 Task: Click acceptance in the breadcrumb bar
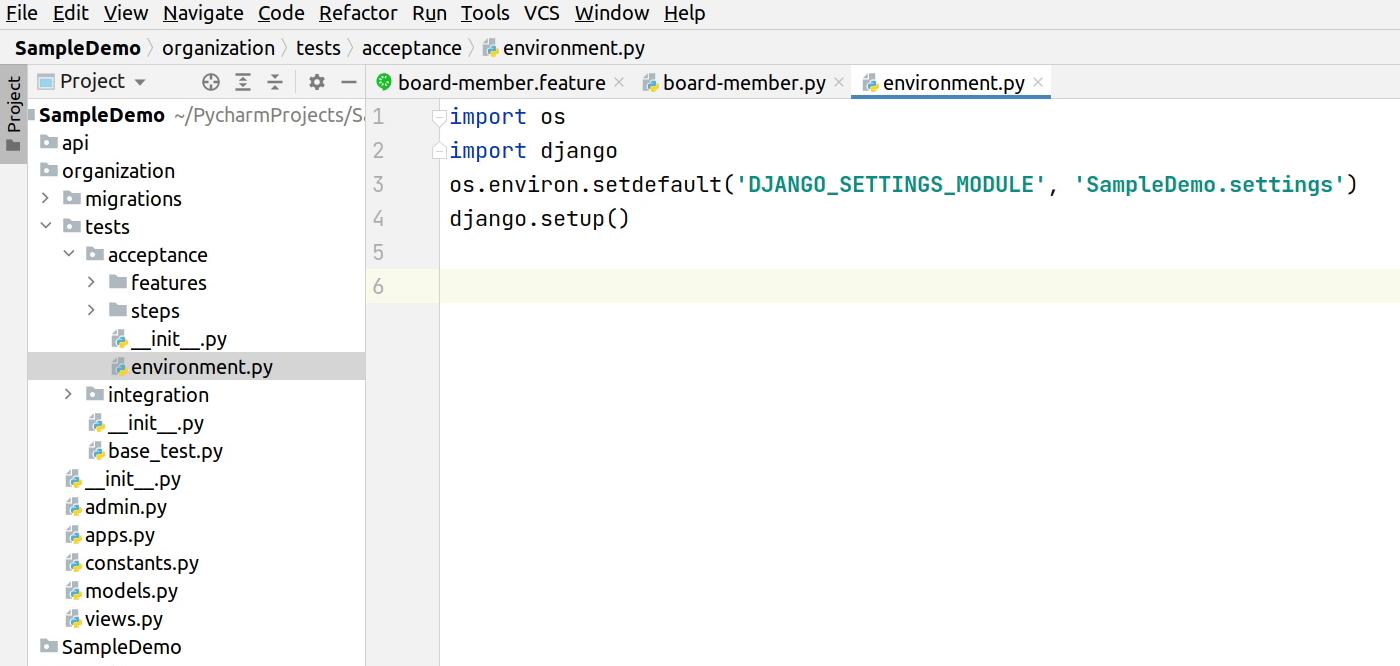pos(411,47)
